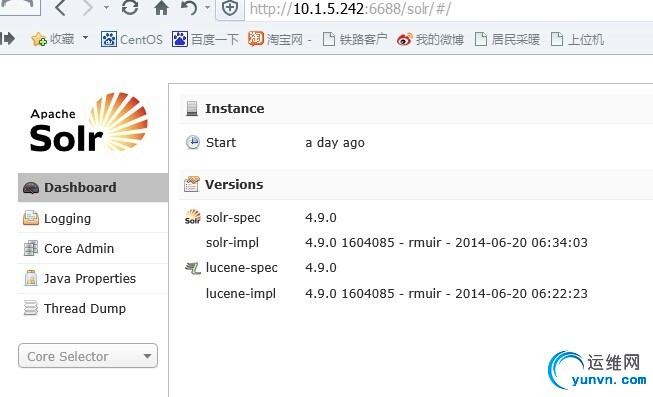This screenshot has height=397, width=653.
Task: Open dropdown arrow beside undo icon
Action: (x=207, y=7)
